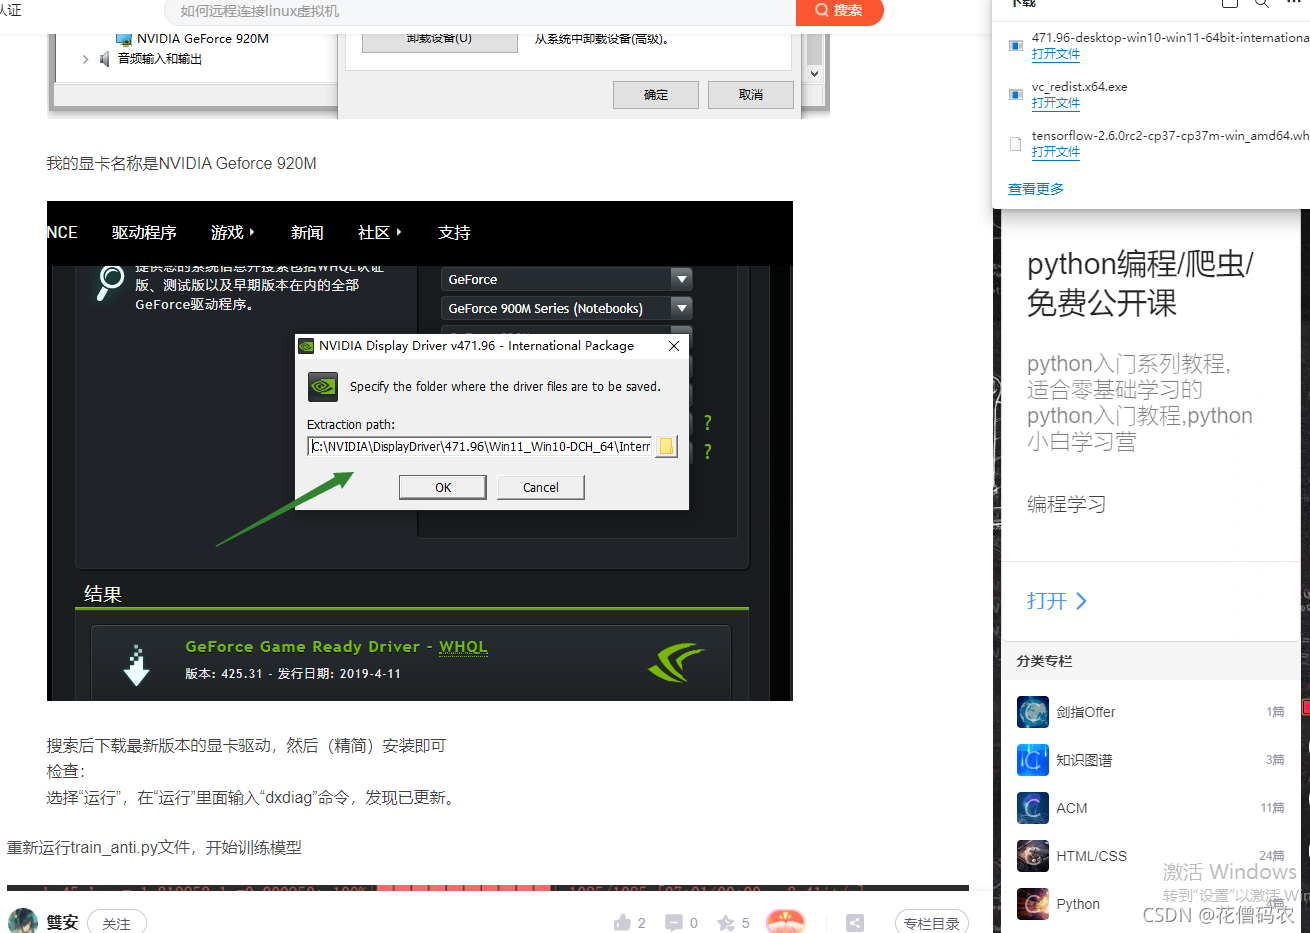This screenshot has width=1310, height=933.
Task: Click the 打开文件 link under vc_redist.x64.exe
Action: tap(1056, 103)
